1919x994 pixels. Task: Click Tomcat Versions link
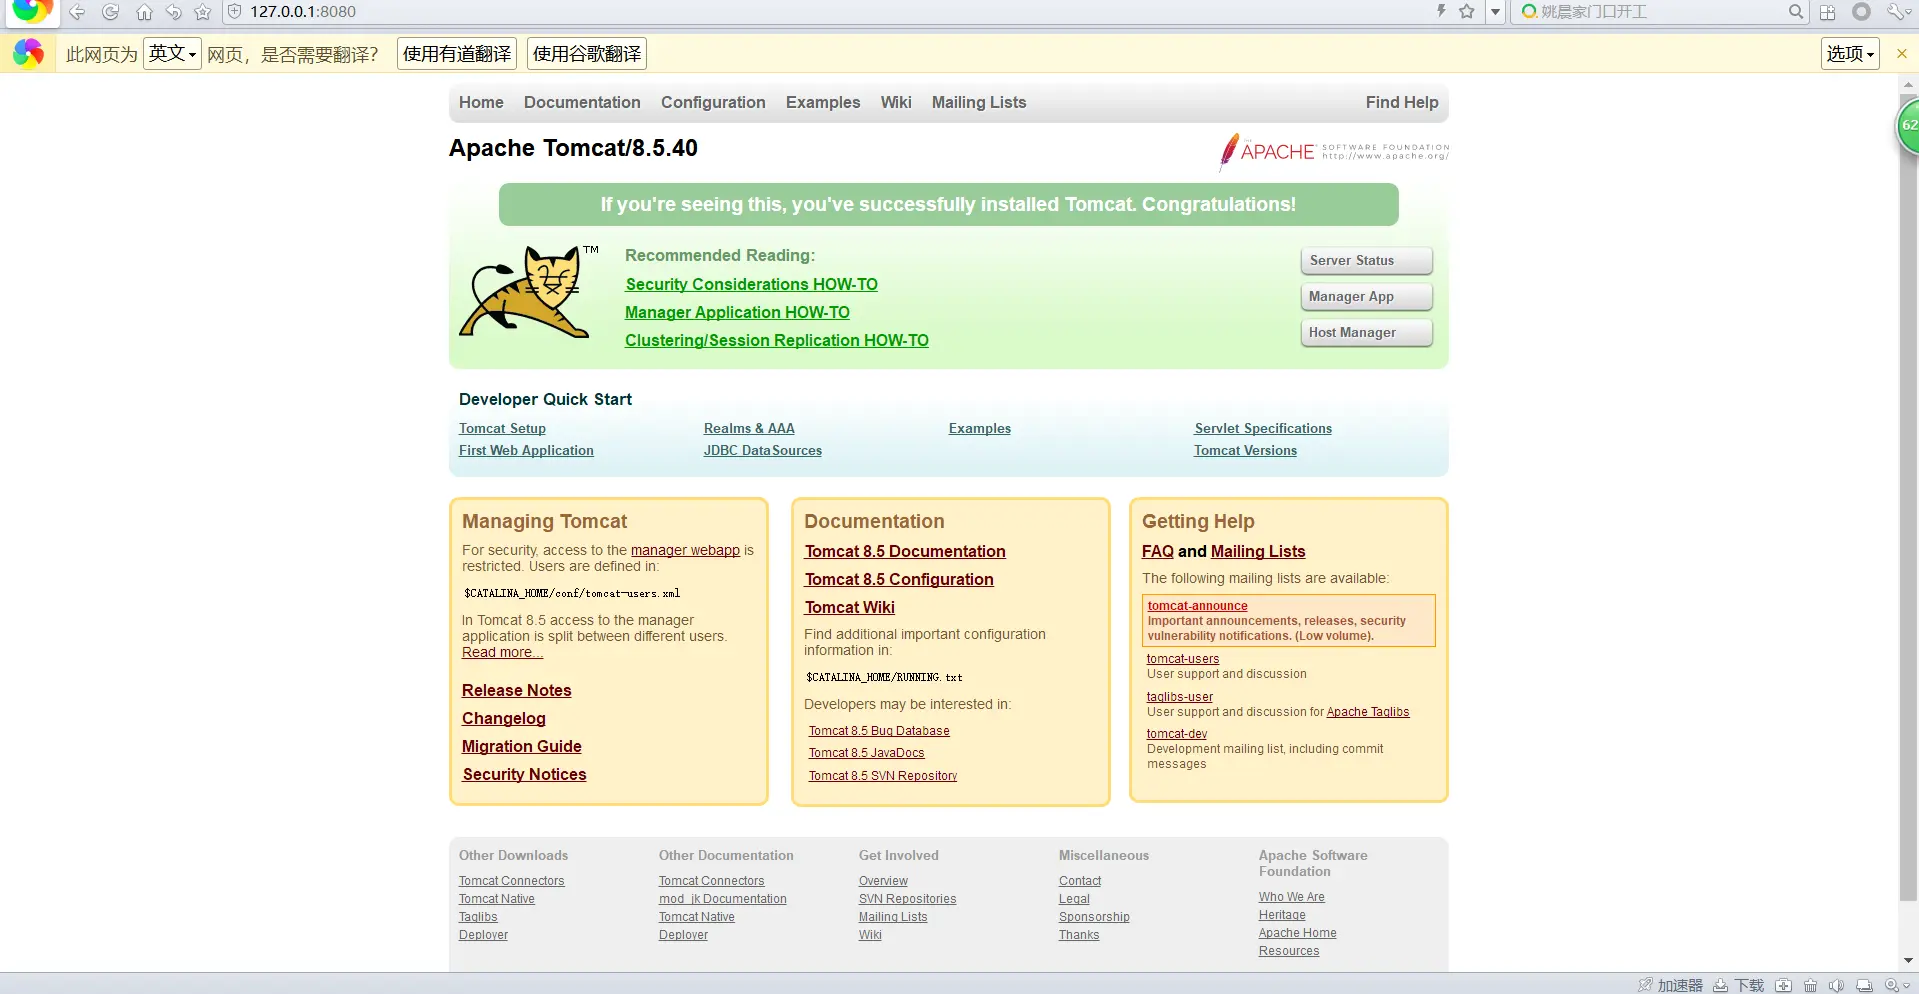point(1245,450)
